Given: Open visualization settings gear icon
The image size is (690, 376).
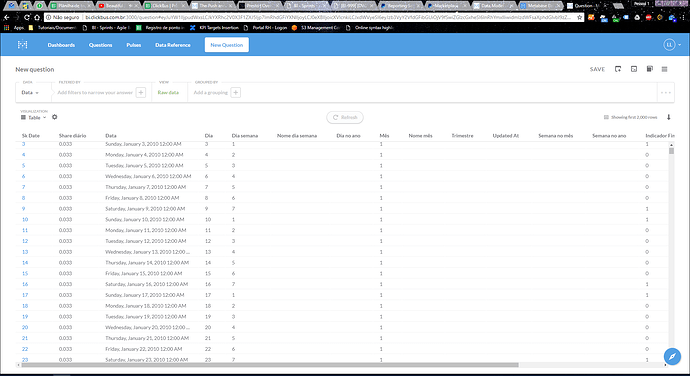Looking at the screenshot, I should click(55, 117).
